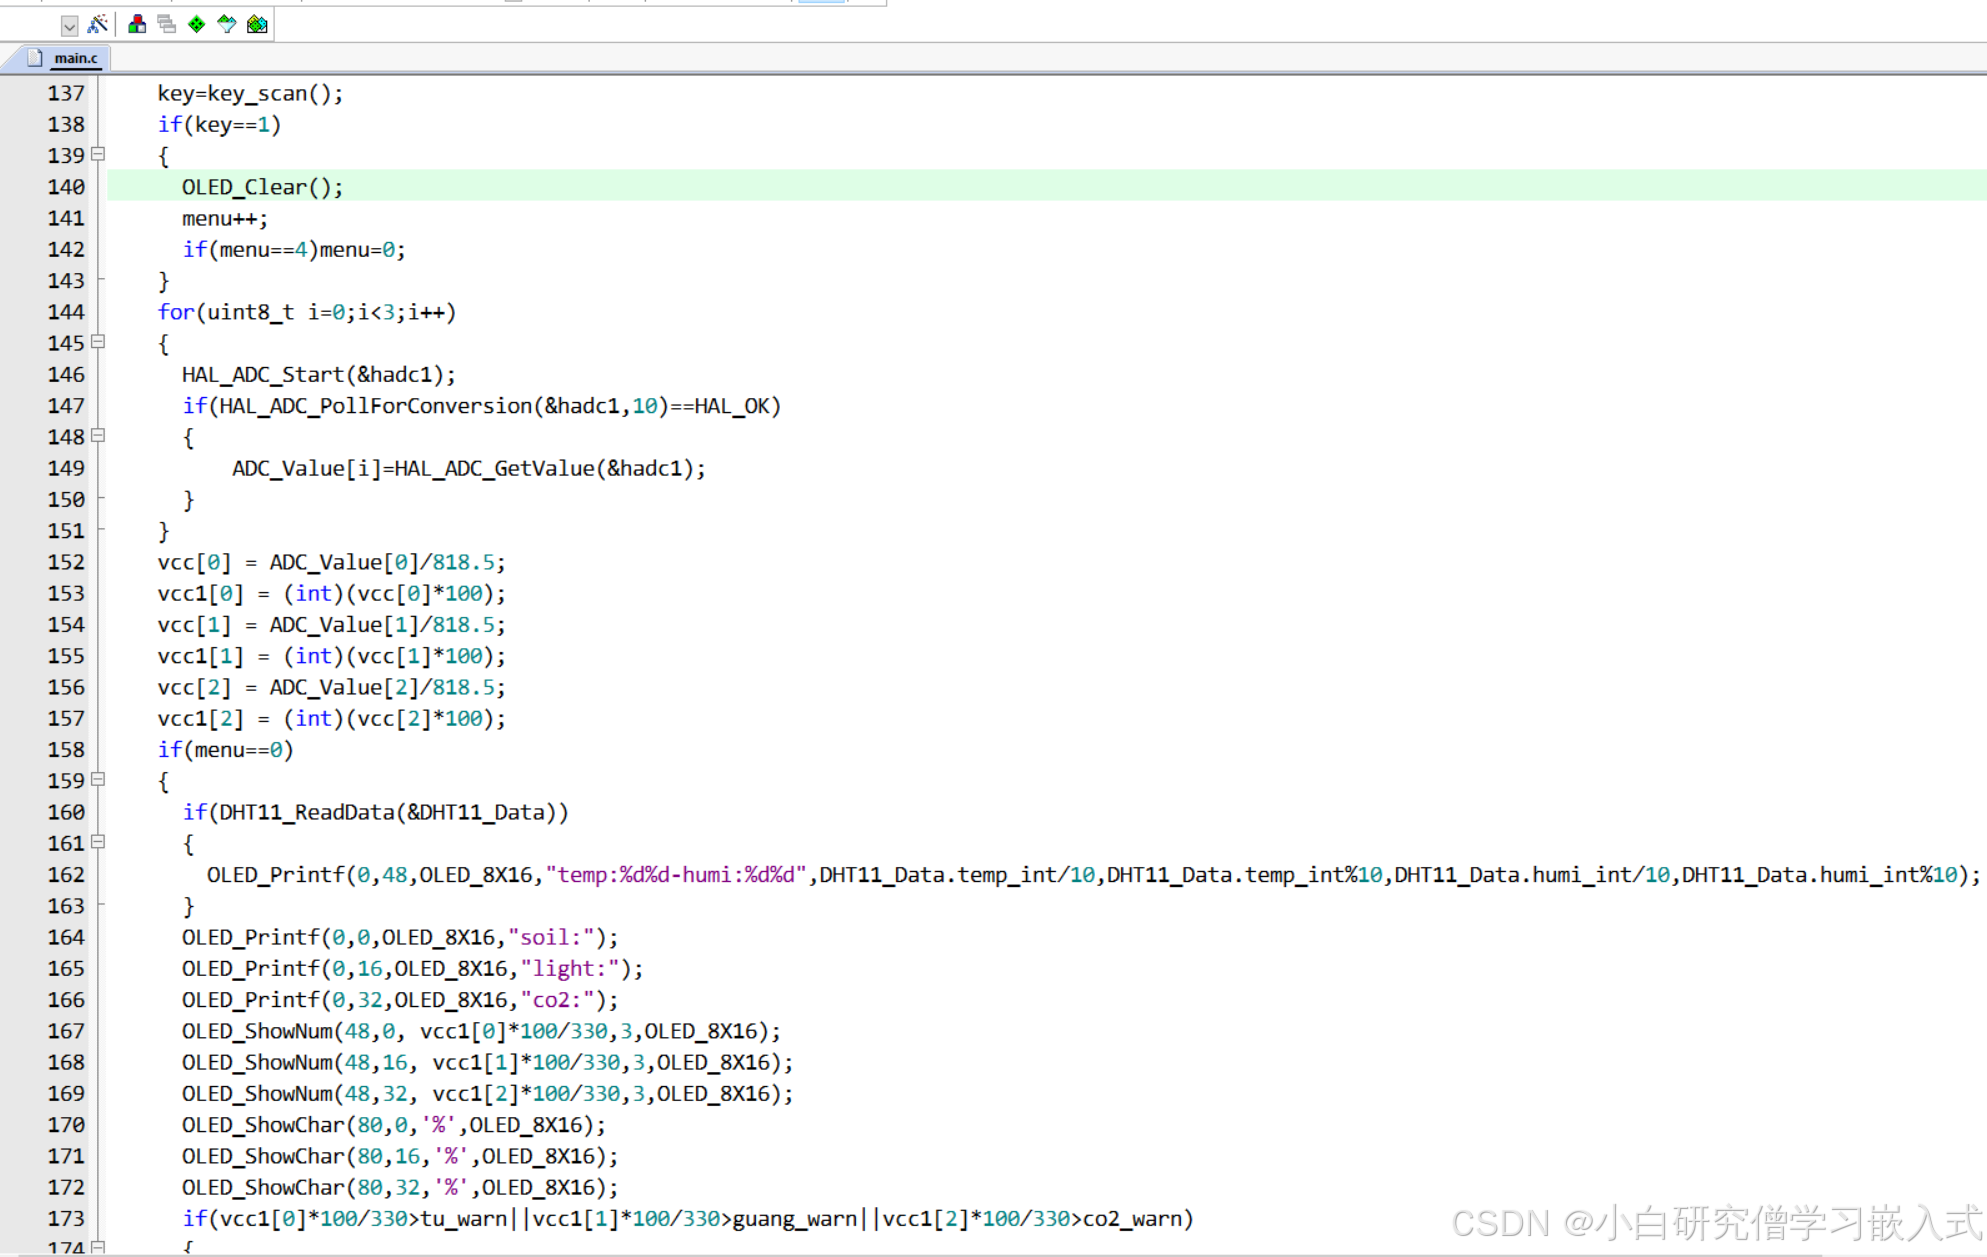Switch to main.c editor tab
The image size is (1987, 1257).
tap(76, 58)
